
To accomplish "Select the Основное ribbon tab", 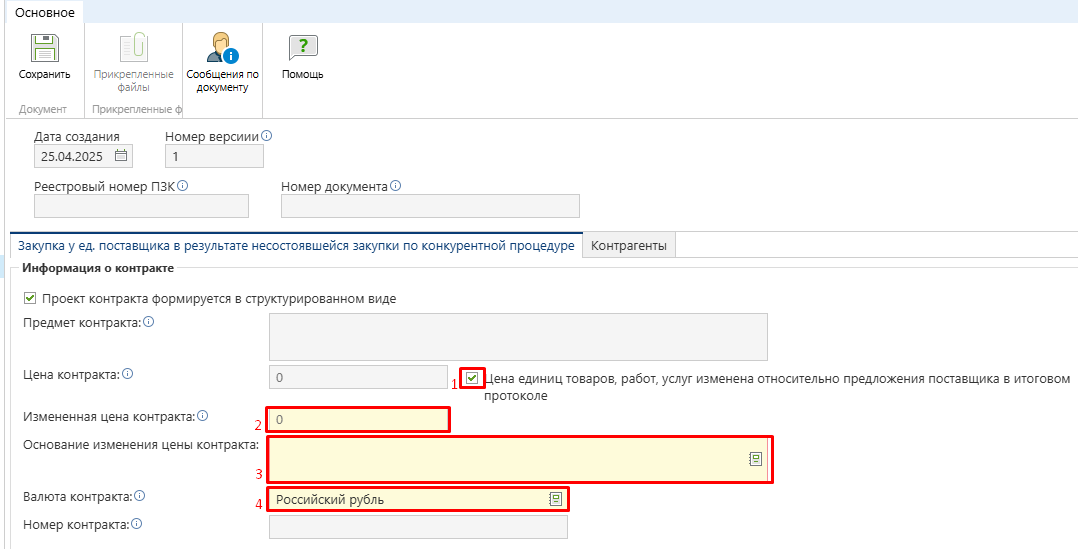I will click(45, 12).
